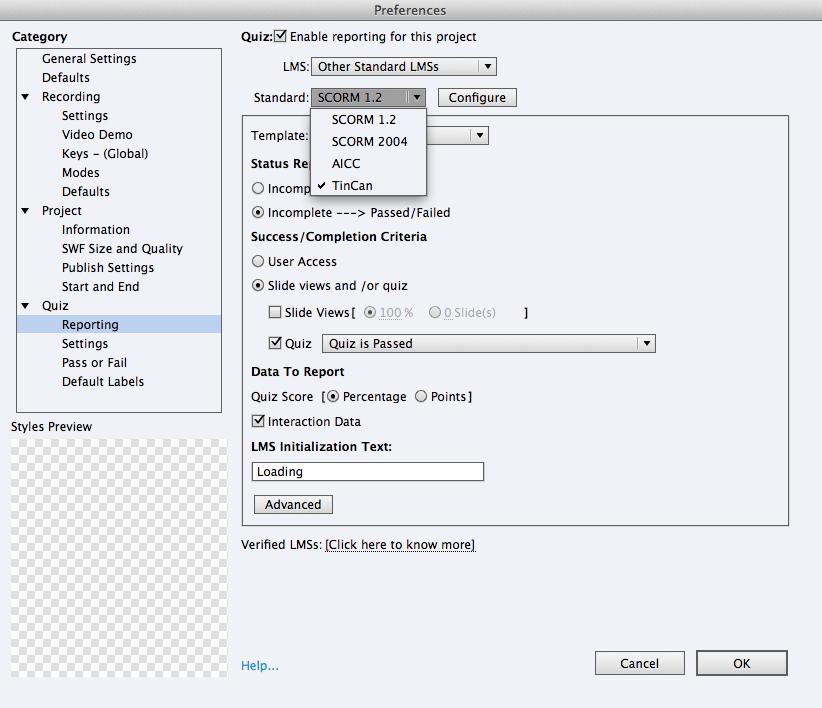Select Settings under Quiz
The image size is (822, 708).
[x=85, y=344]
